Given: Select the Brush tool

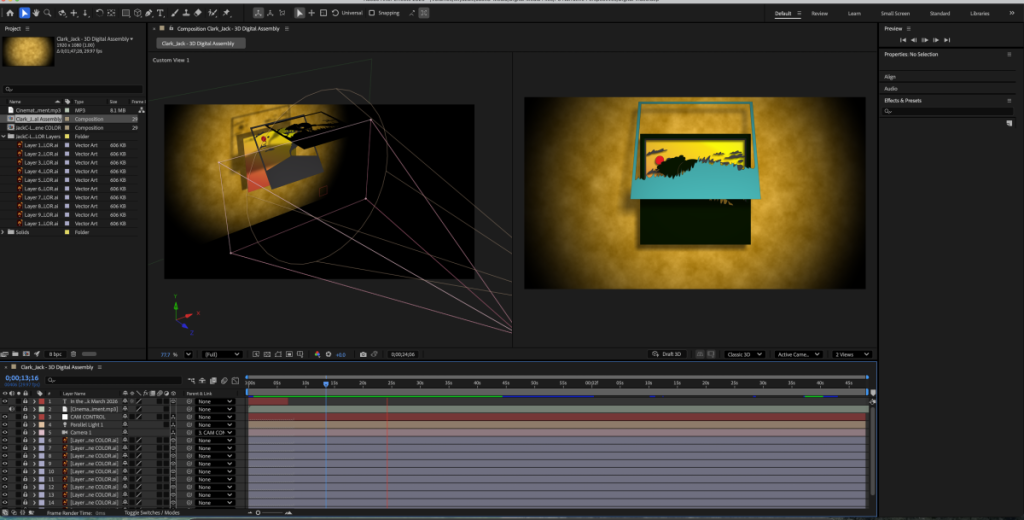Looking at the screenshot, I should point(176,13).
